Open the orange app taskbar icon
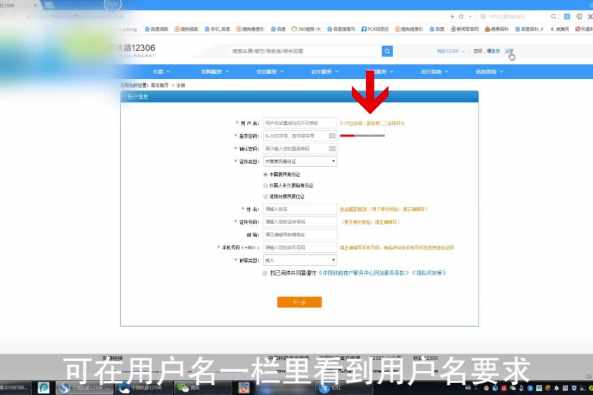The height and width of the screenshot is (395, 593). (x=244, y=388)
